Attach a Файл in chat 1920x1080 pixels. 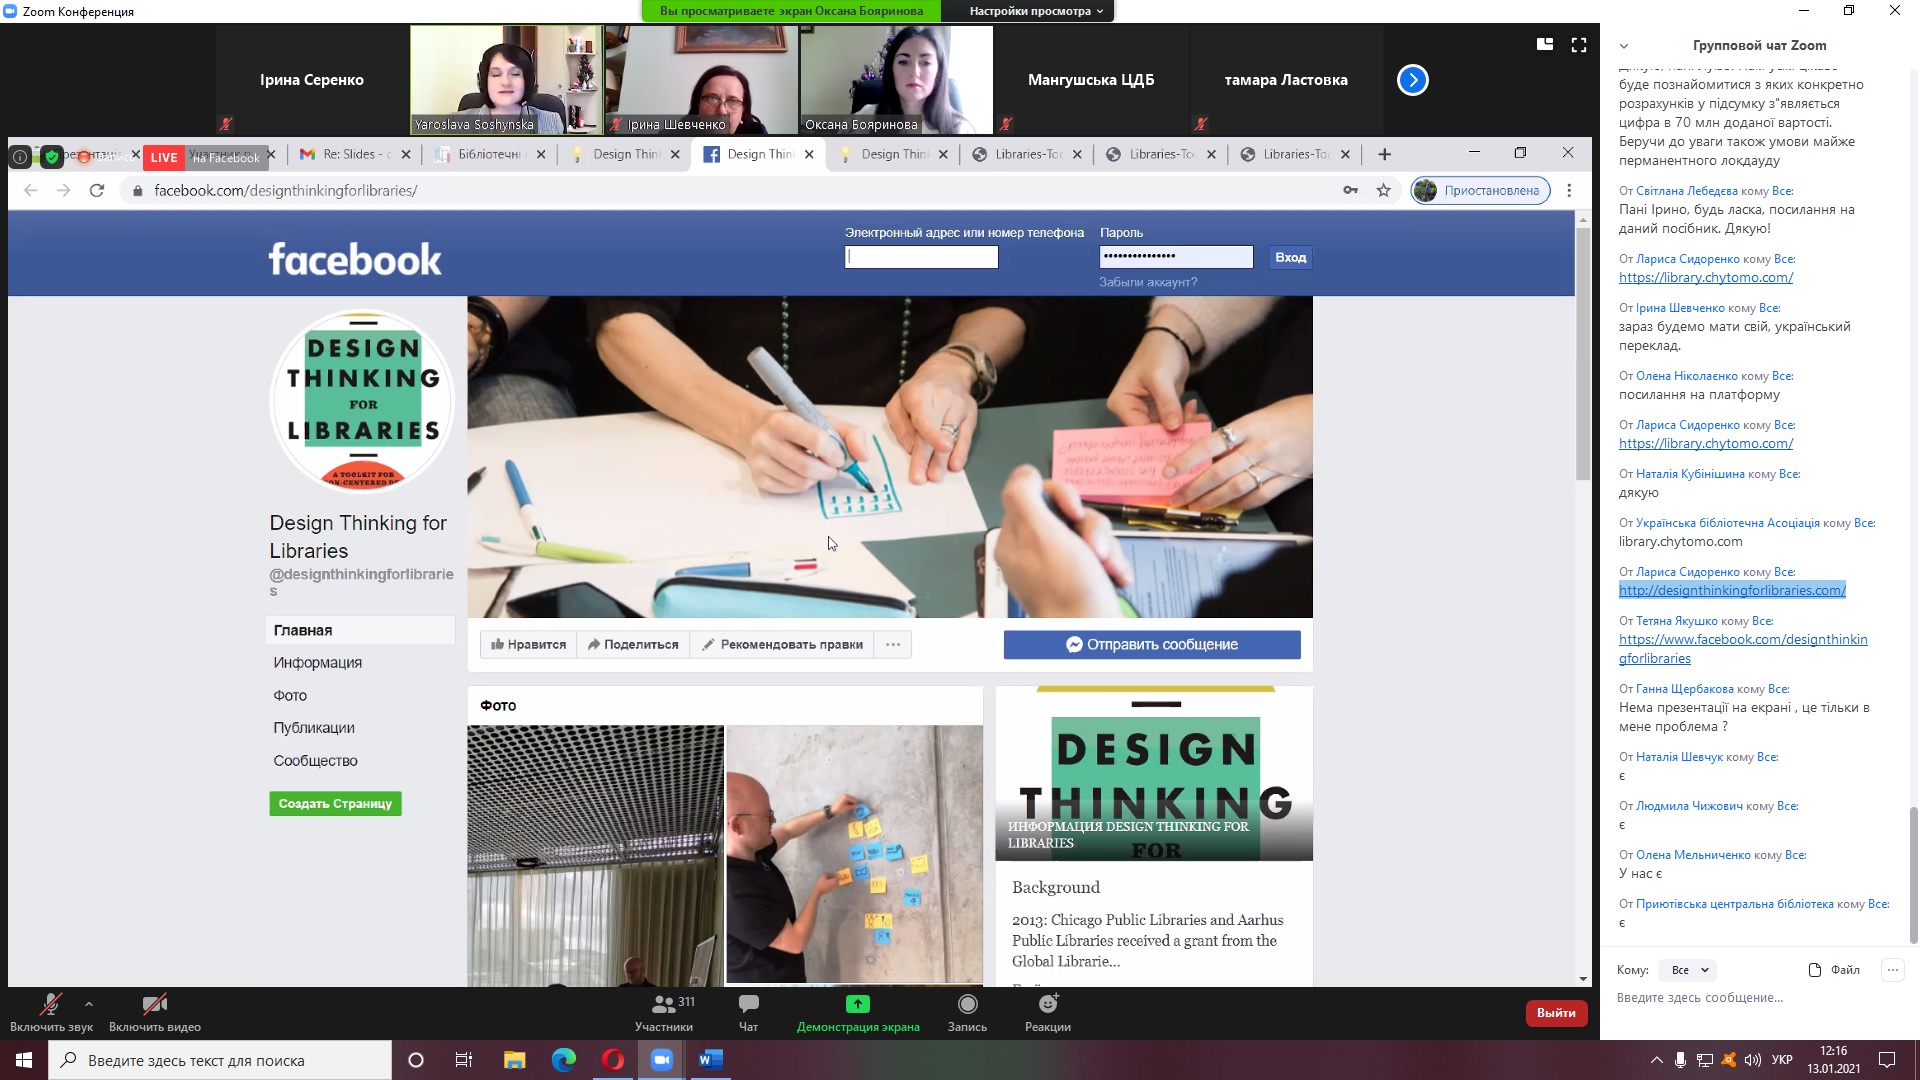click(1834, 970)
